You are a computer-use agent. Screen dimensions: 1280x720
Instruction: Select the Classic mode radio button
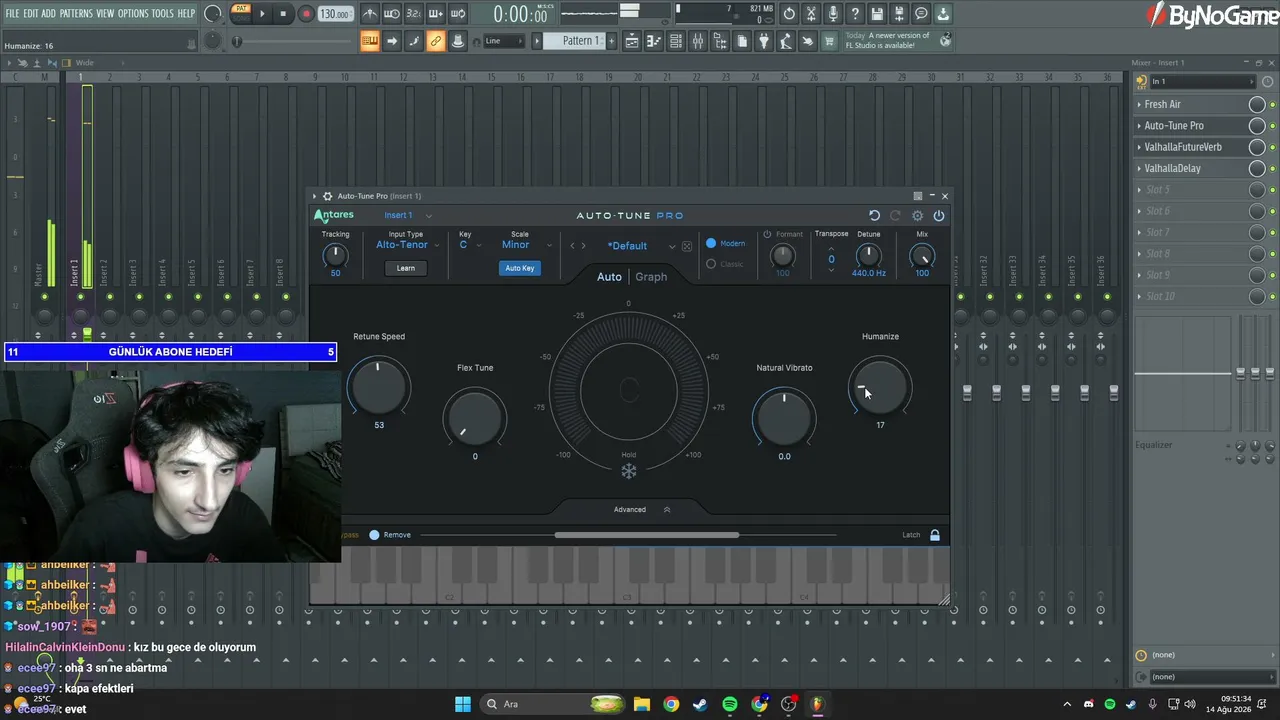[x=711, y=264]
